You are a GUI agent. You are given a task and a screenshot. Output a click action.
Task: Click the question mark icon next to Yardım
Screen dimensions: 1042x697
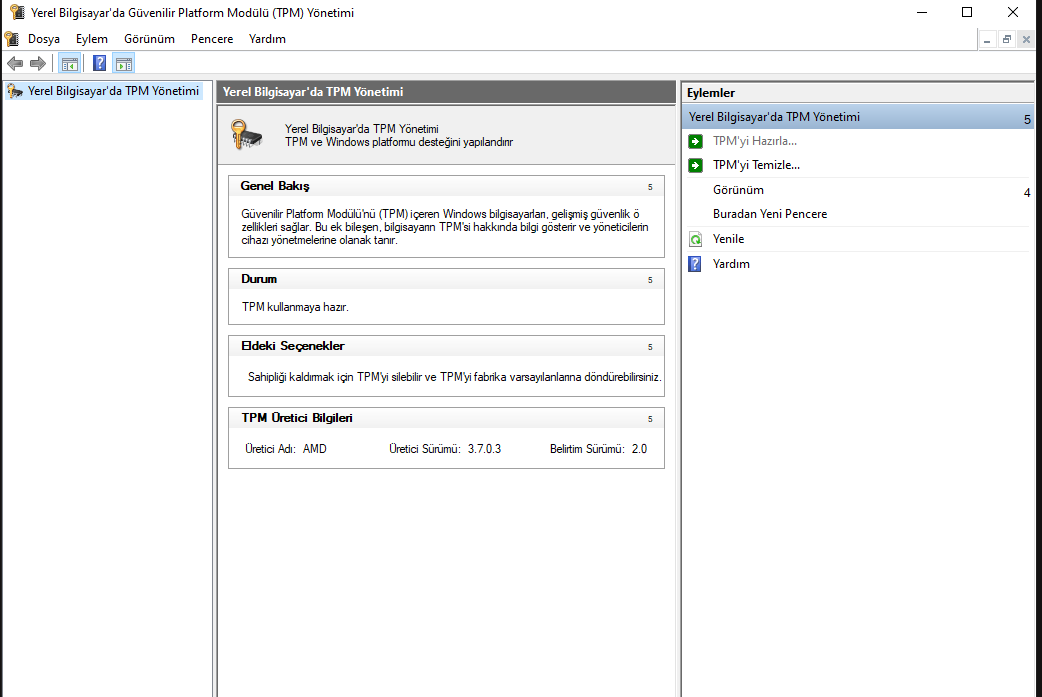click(695, 264)
